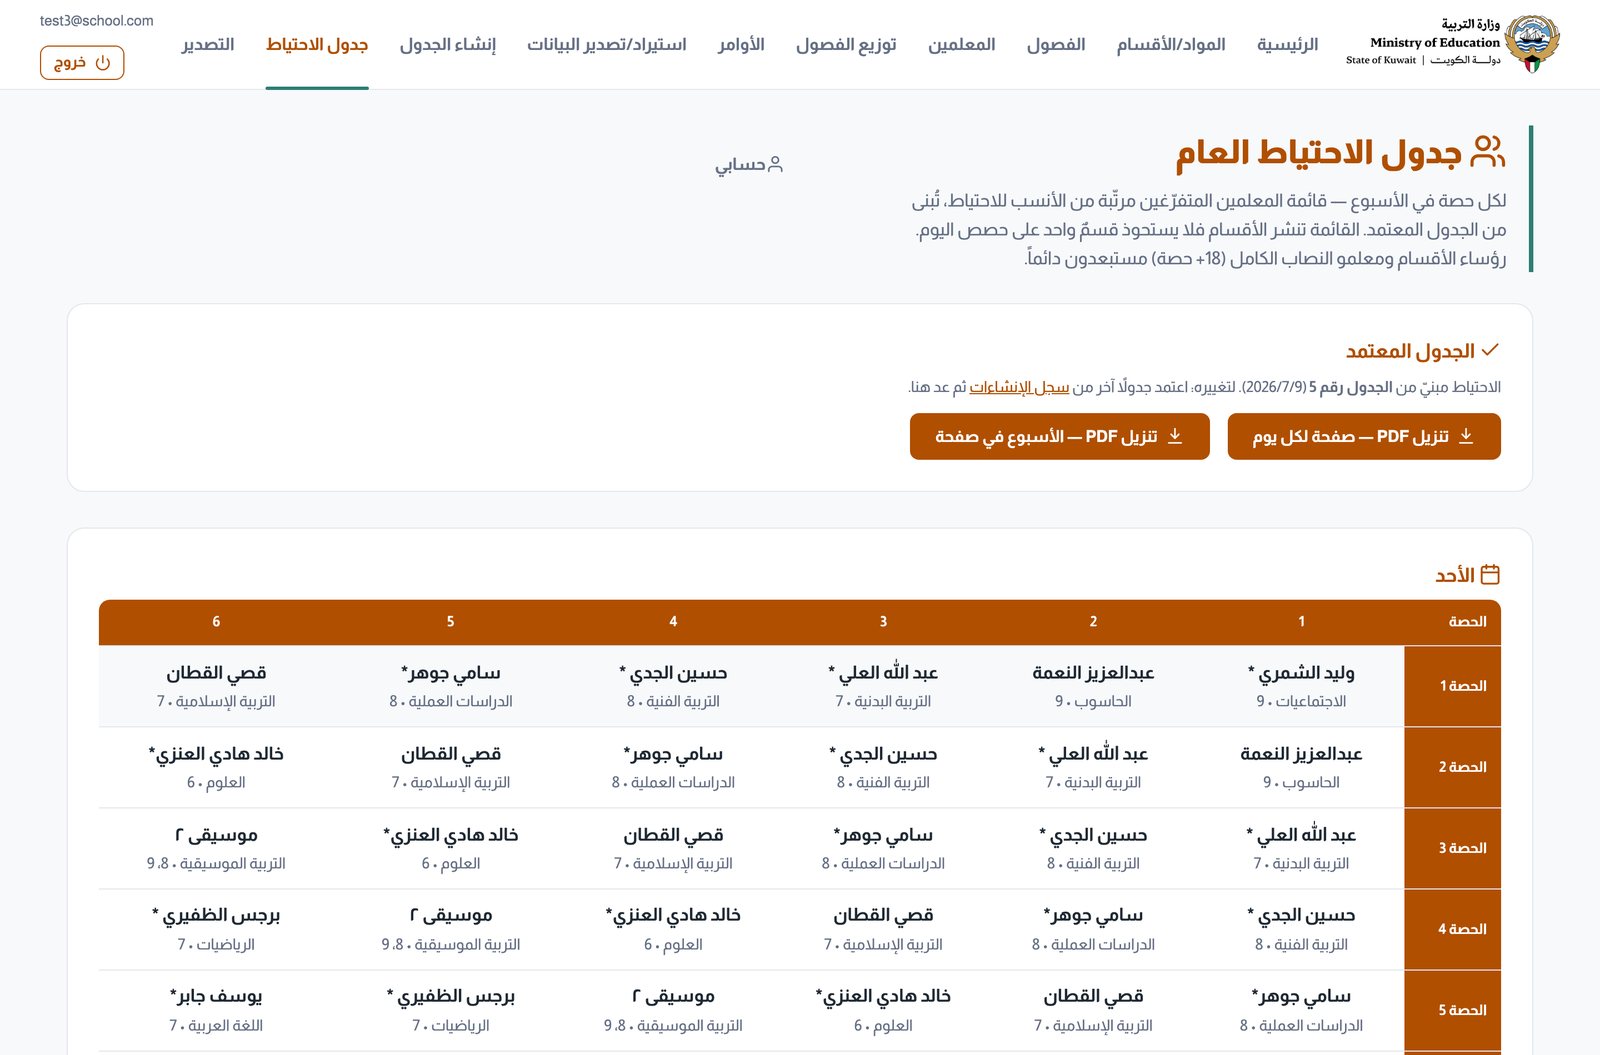
Task: Click الحصة 1 row header
Action: (1452, 686)
